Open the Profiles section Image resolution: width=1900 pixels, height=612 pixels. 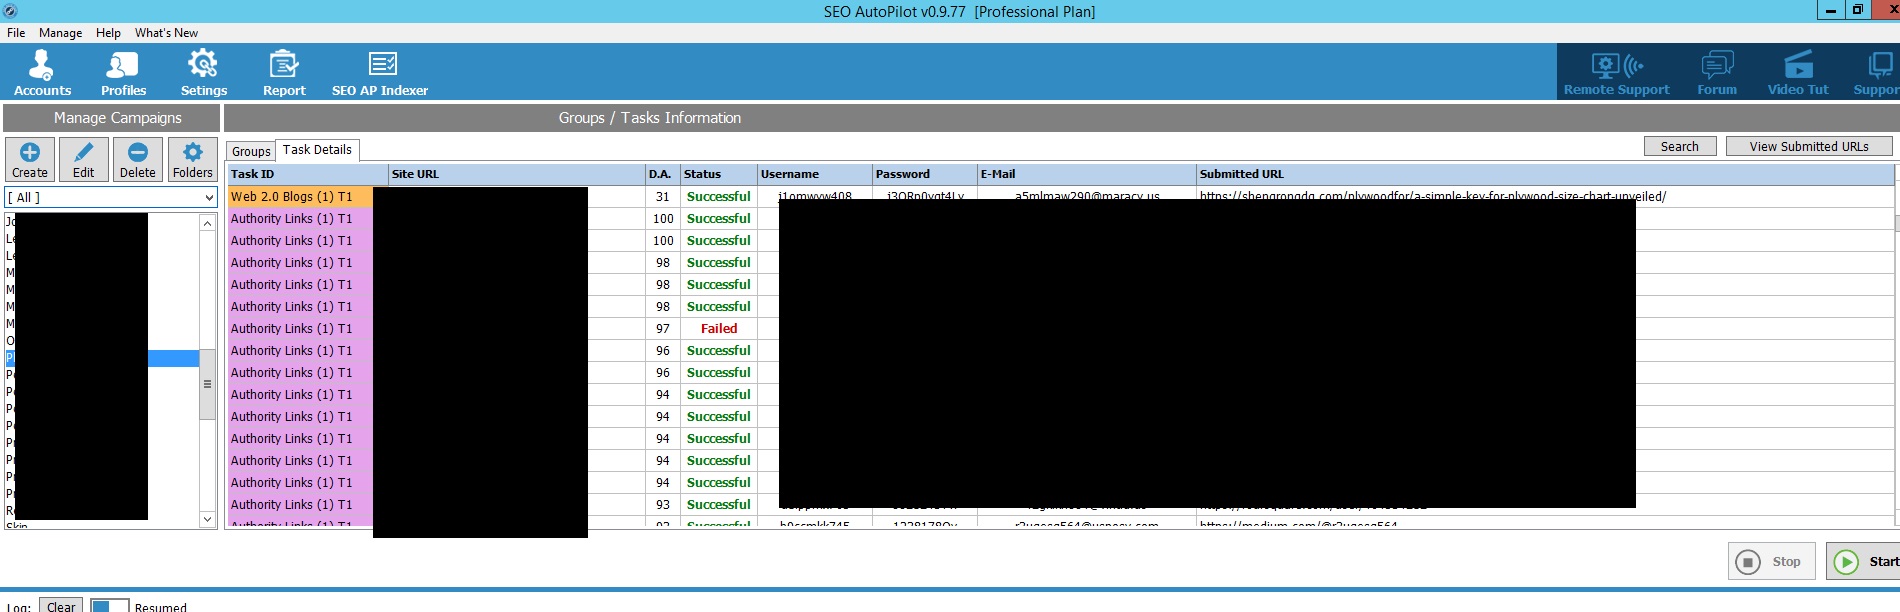tap(123, 72)
